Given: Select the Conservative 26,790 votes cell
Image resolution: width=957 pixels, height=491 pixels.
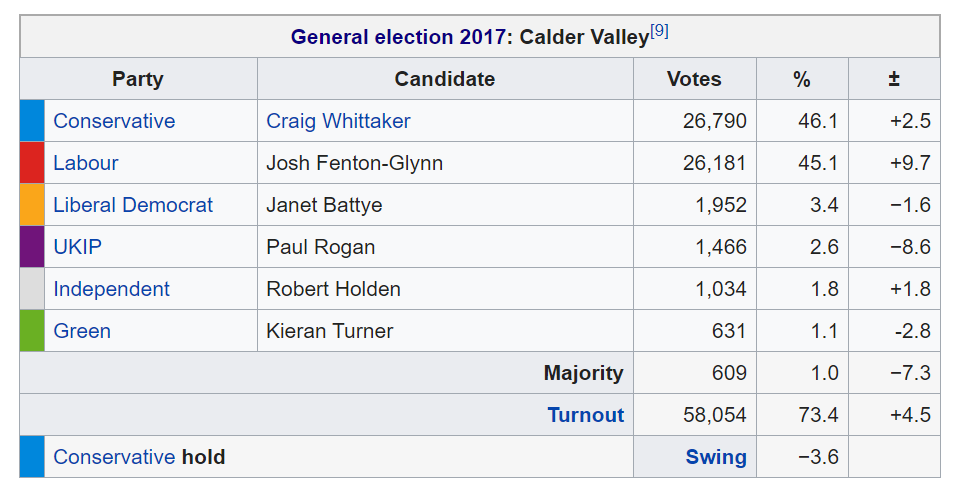Looking at the screenshot, I should pyautogui.click(x=714, y=121).
